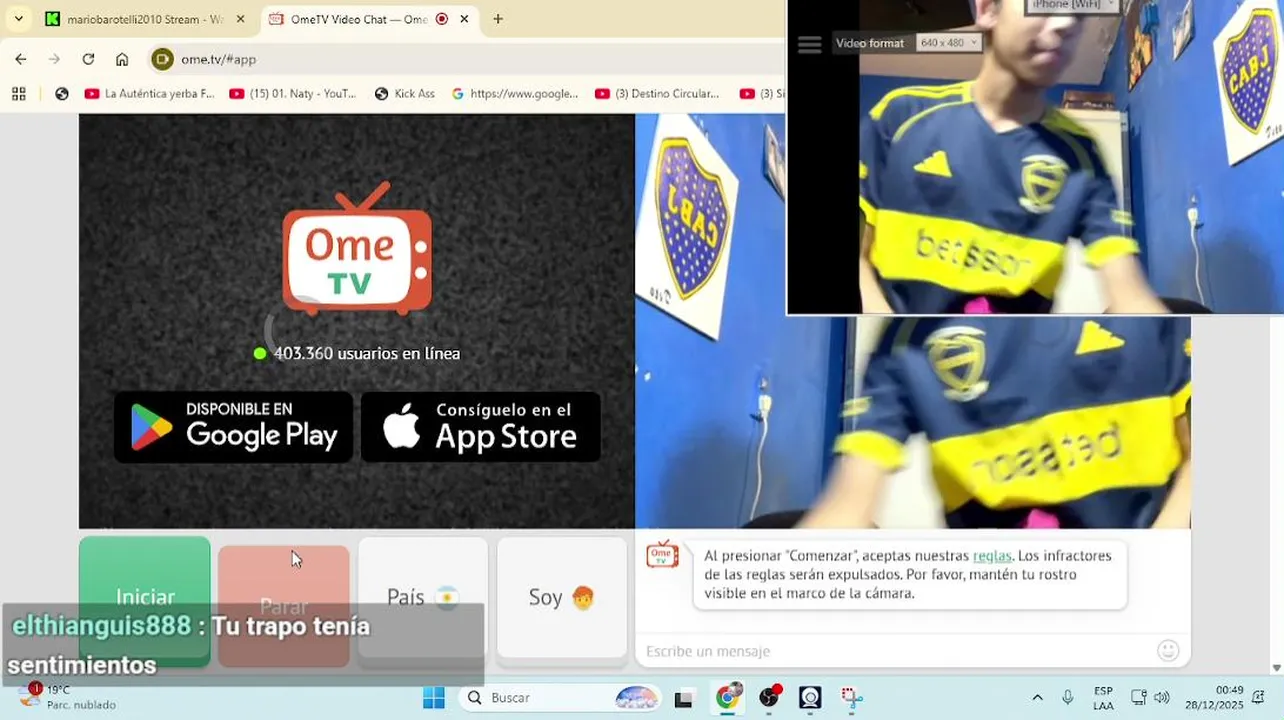1284x720 pixels.
Task: Click the 403.360 usuarios en línea text
Action: pos(367,353)
